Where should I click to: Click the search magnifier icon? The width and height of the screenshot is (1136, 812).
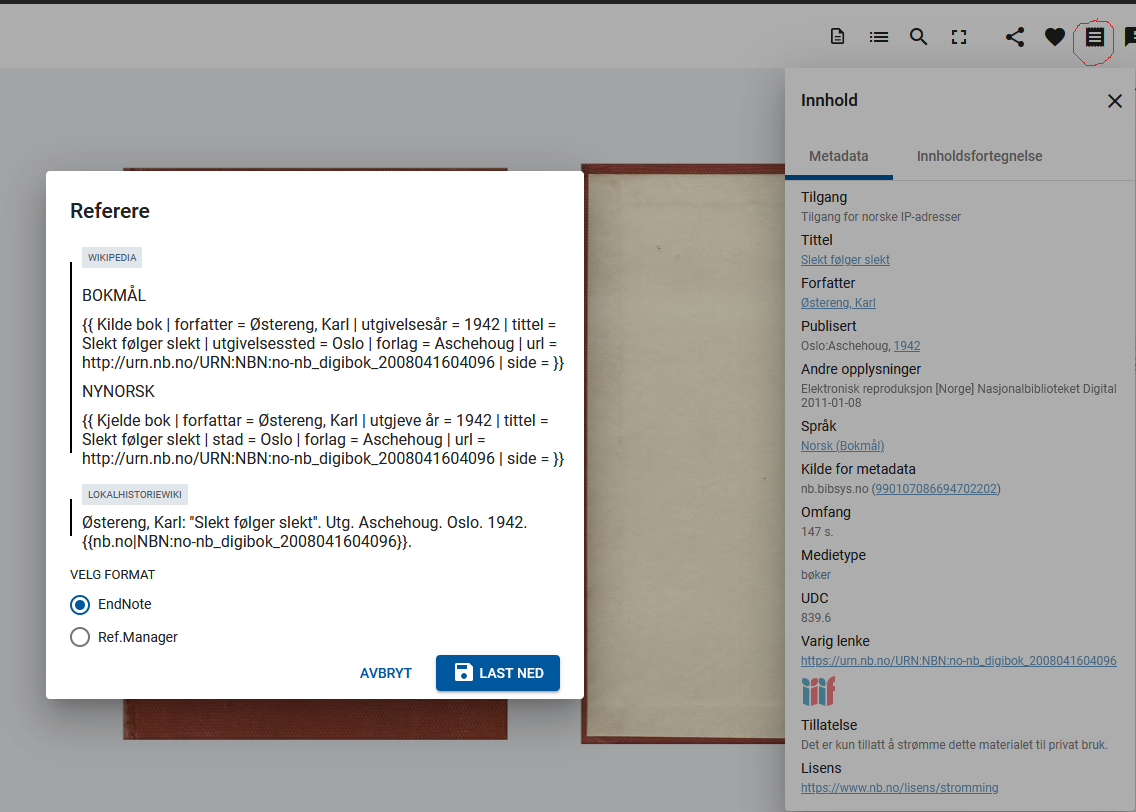(918, 37)
